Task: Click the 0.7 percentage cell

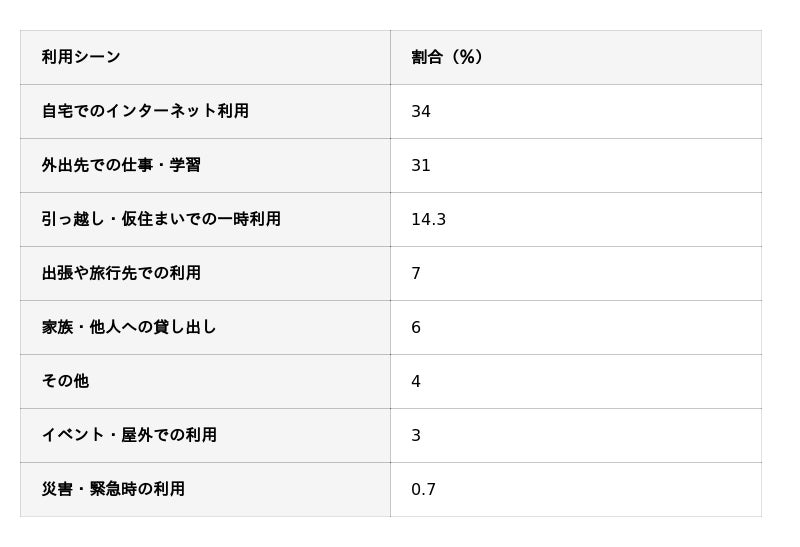Action: 423,490
